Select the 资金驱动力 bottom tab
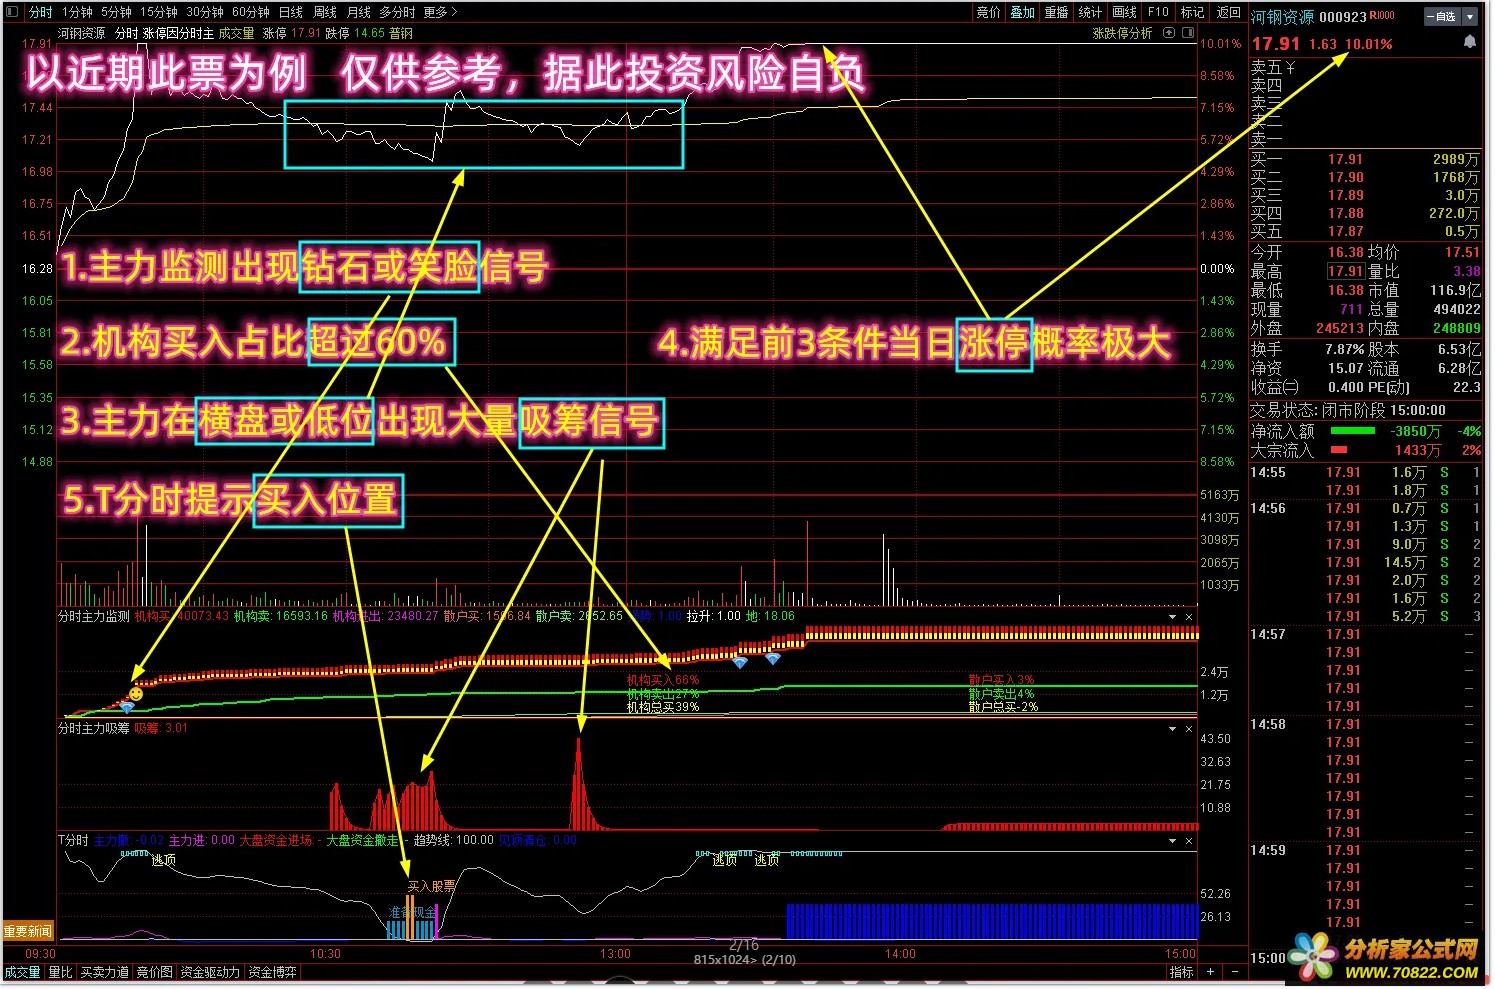This screenshot has height=989, width=1495. 210,972
